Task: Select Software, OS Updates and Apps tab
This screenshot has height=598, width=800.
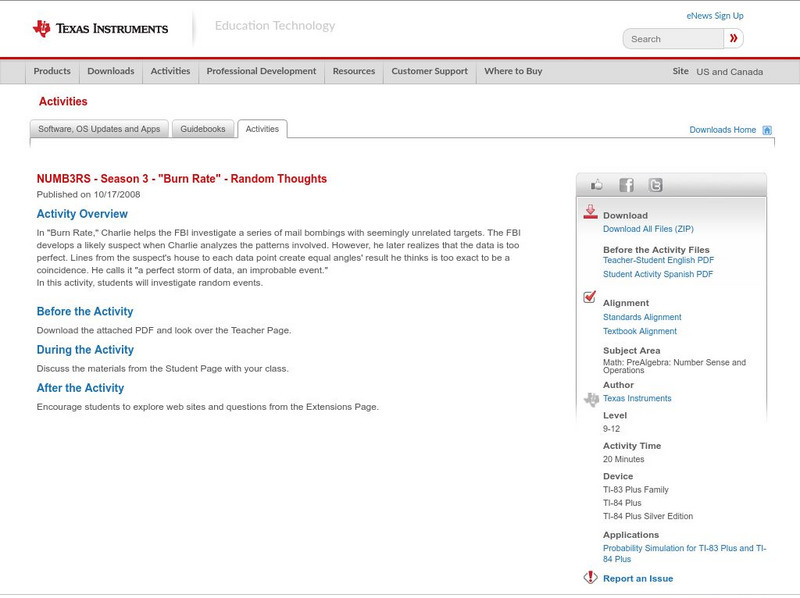Action: click(99, 129)
